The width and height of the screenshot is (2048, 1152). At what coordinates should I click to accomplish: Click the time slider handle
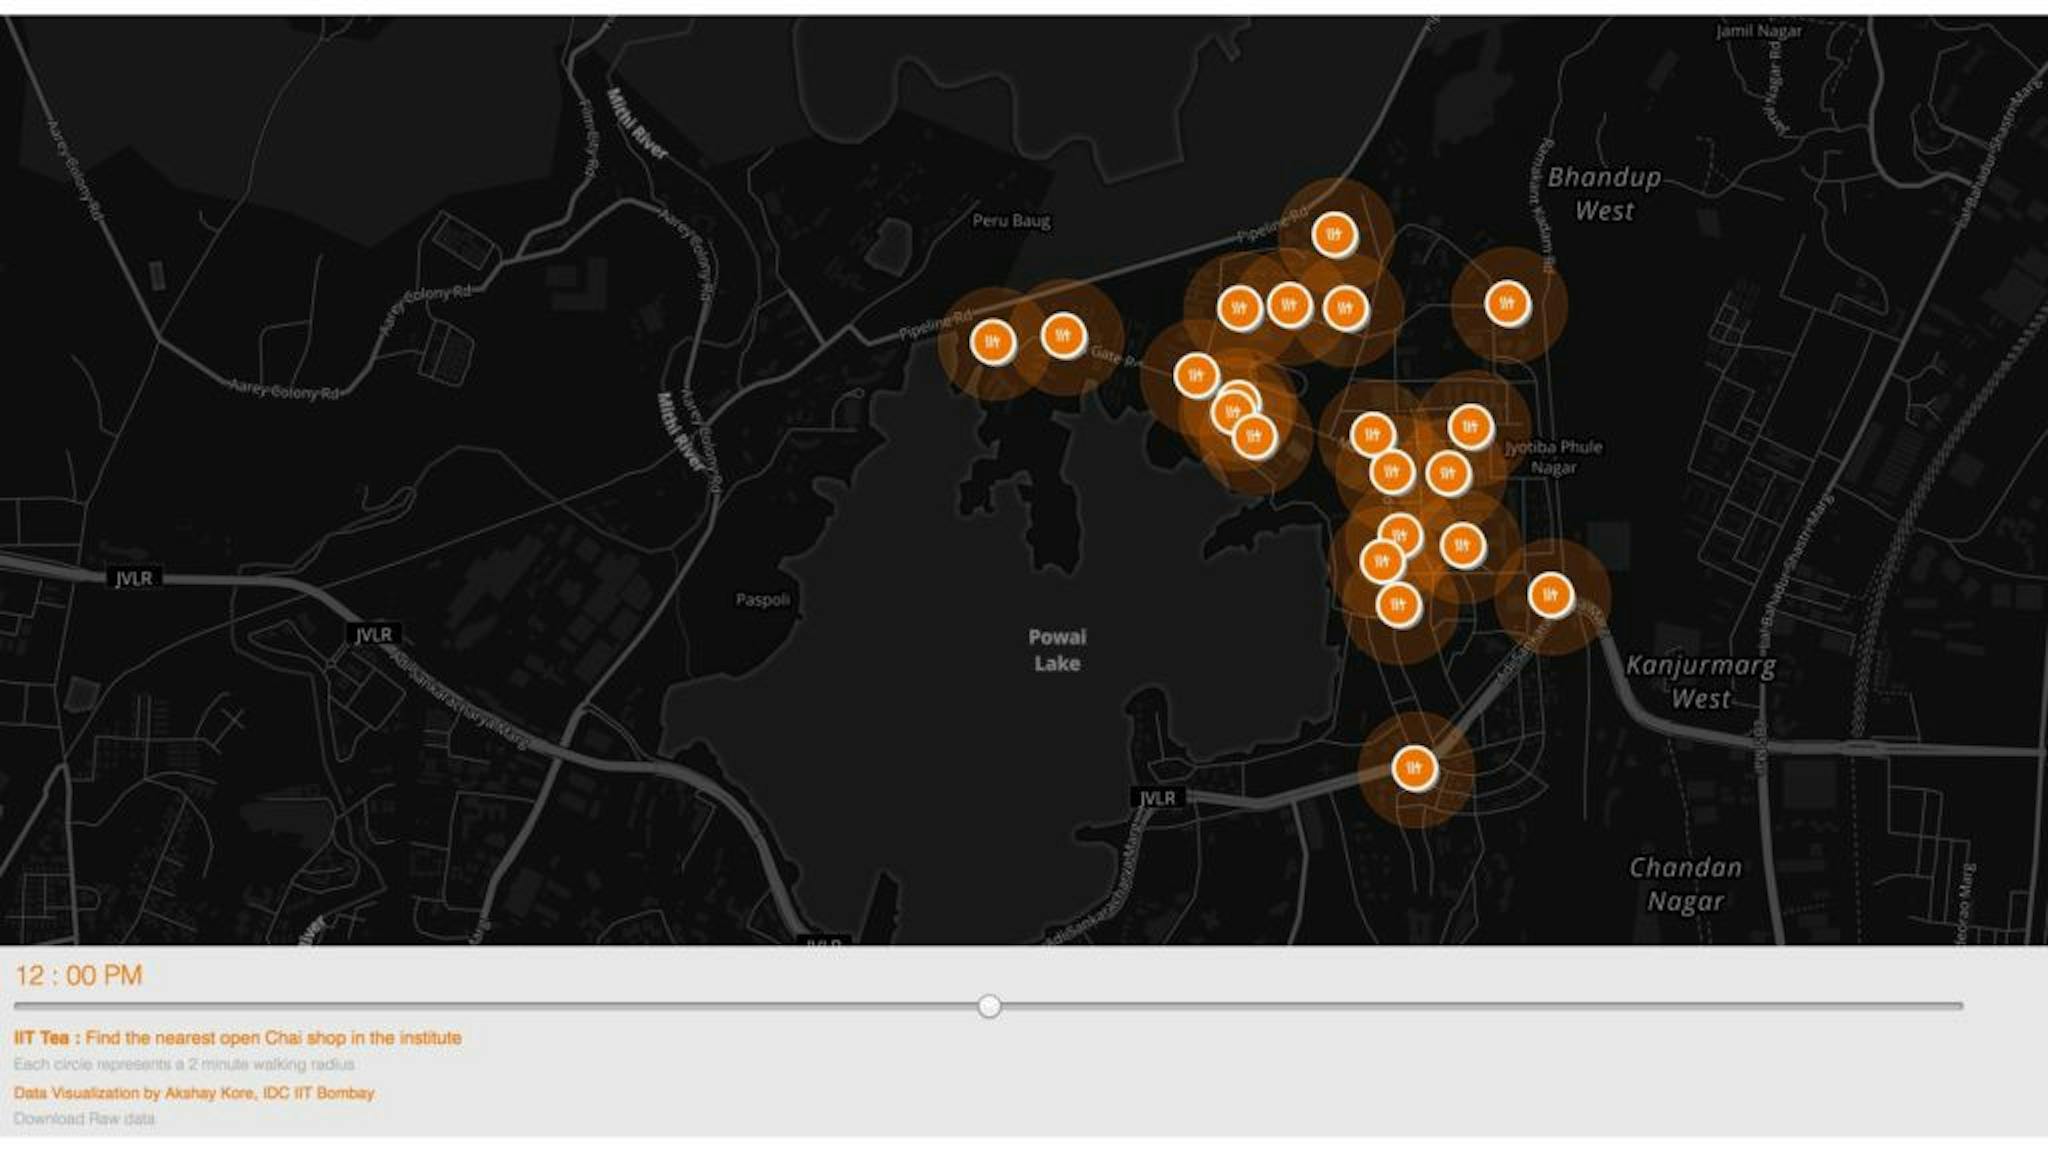pyautogui.click(x=989, y=1006)
